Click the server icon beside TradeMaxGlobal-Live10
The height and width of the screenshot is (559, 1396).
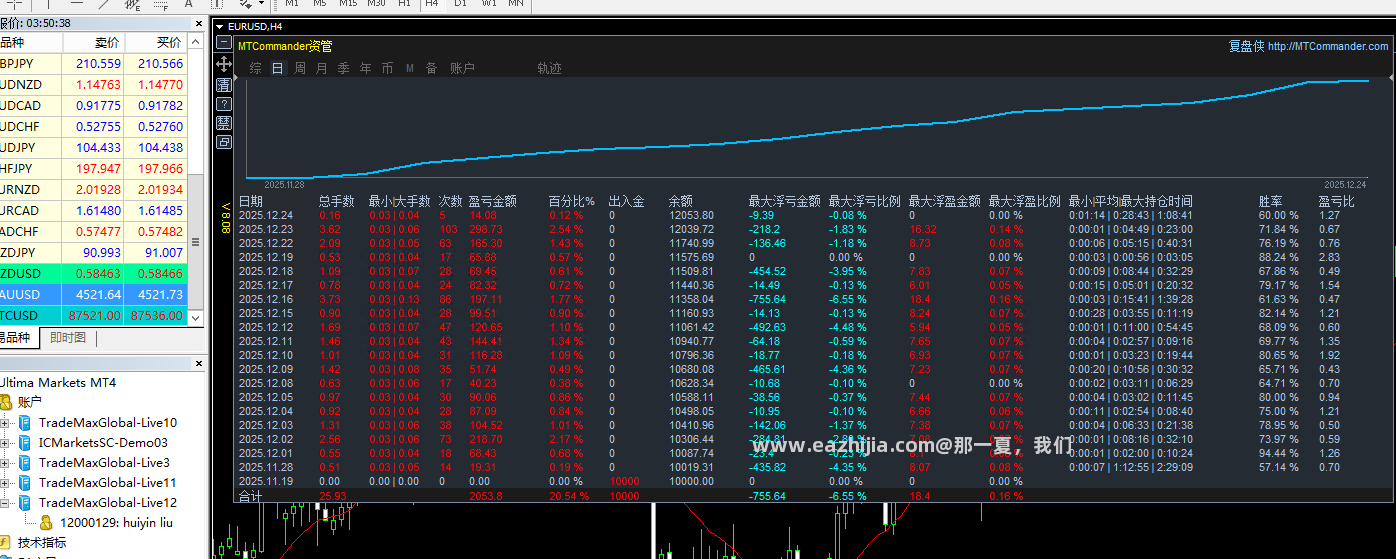coord(25,423)
